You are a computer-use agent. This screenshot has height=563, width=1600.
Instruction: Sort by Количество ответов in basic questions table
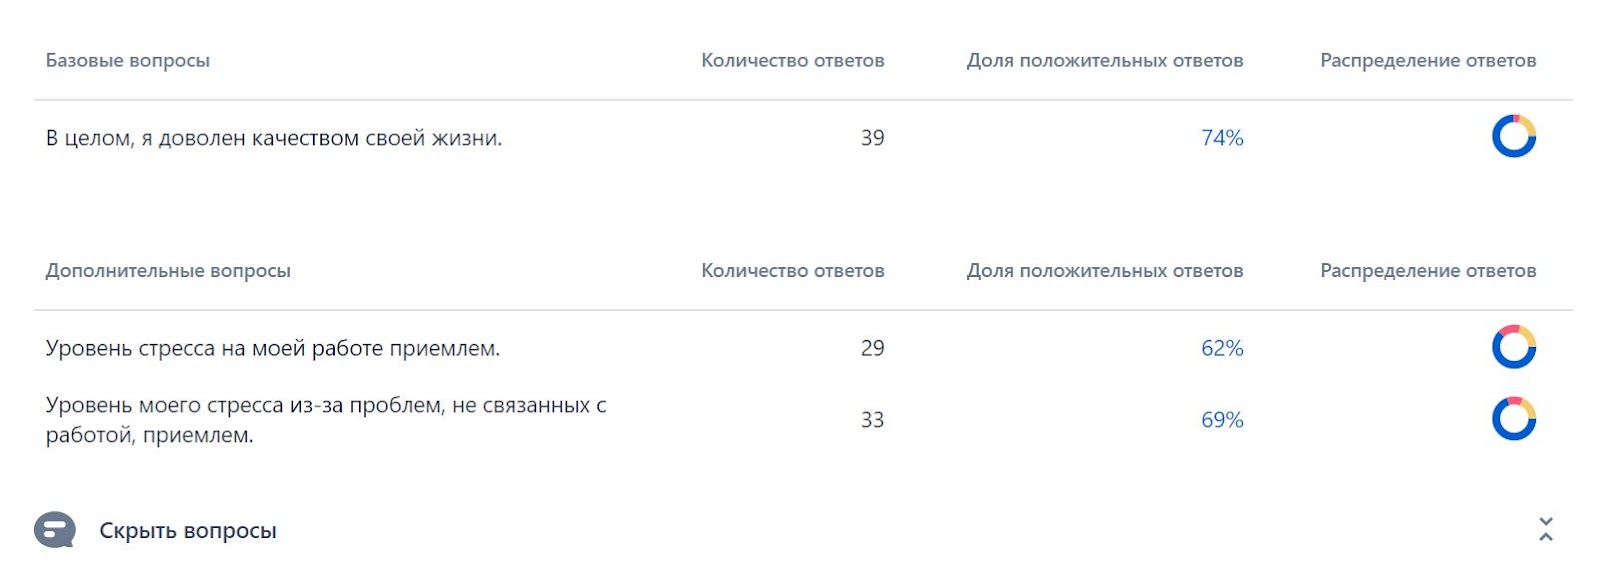pos(793,61)
